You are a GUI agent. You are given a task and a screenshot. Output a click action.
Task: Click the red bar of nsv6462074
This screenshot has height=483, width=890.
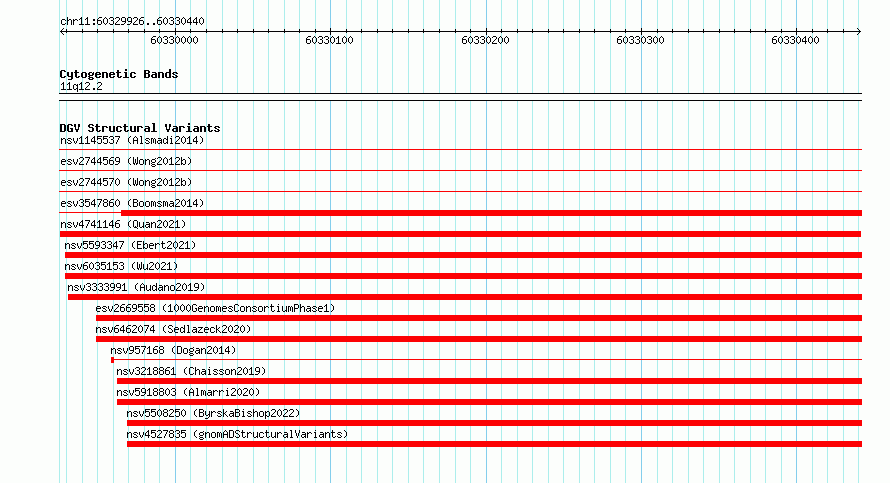(x=479, y=339)
